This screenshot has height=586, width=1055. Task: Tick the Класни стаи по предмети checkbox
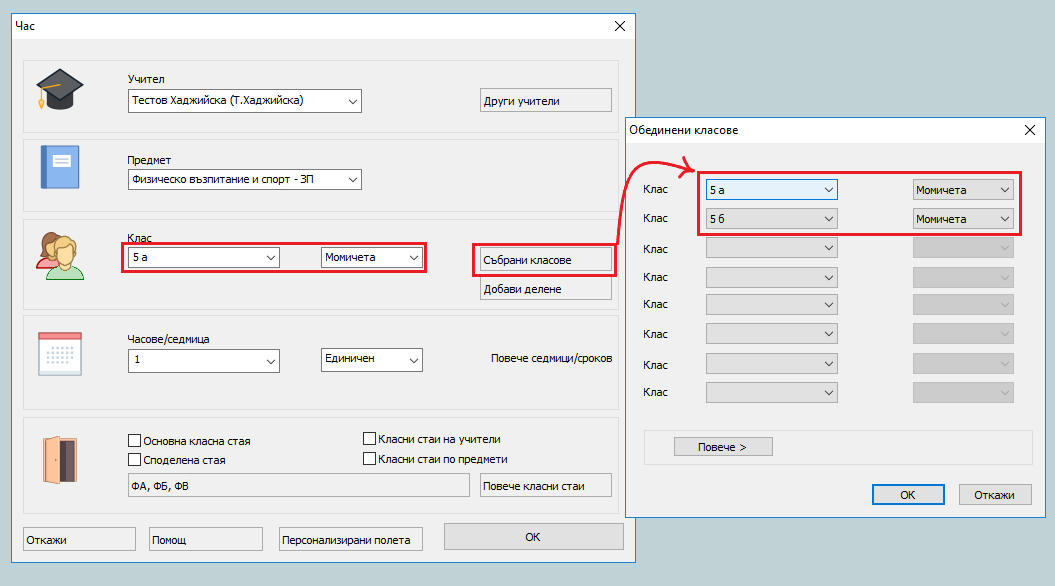[370, 459]
